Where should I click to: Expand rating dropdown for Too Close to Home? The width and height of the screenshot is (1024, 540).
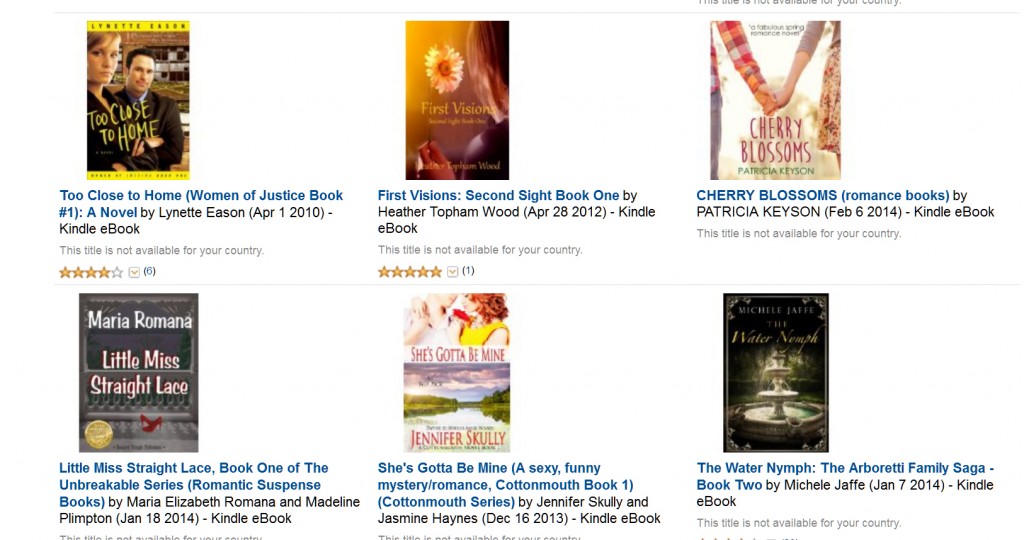(134, 272)
